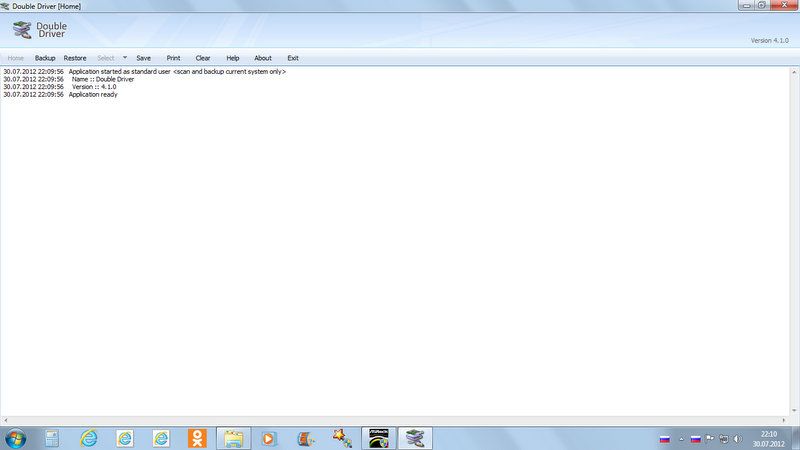This screenshot has width=800, height=450.
Task: Switch to the ASRock taskbar application
Action: click(x=379, y=438)
